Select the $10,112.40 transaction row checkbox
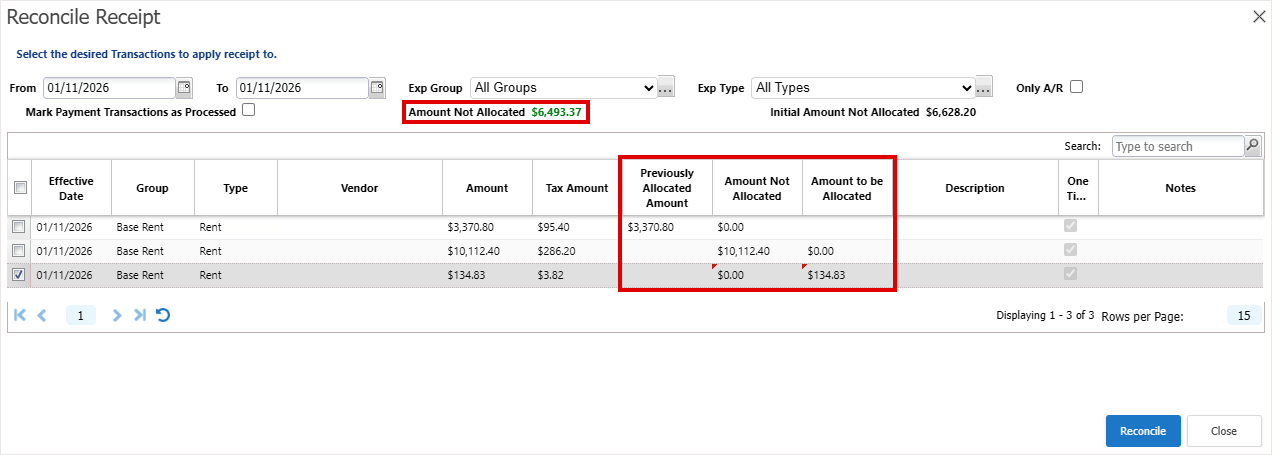This screenshot has width=1272, height=455. pos(19,251)
